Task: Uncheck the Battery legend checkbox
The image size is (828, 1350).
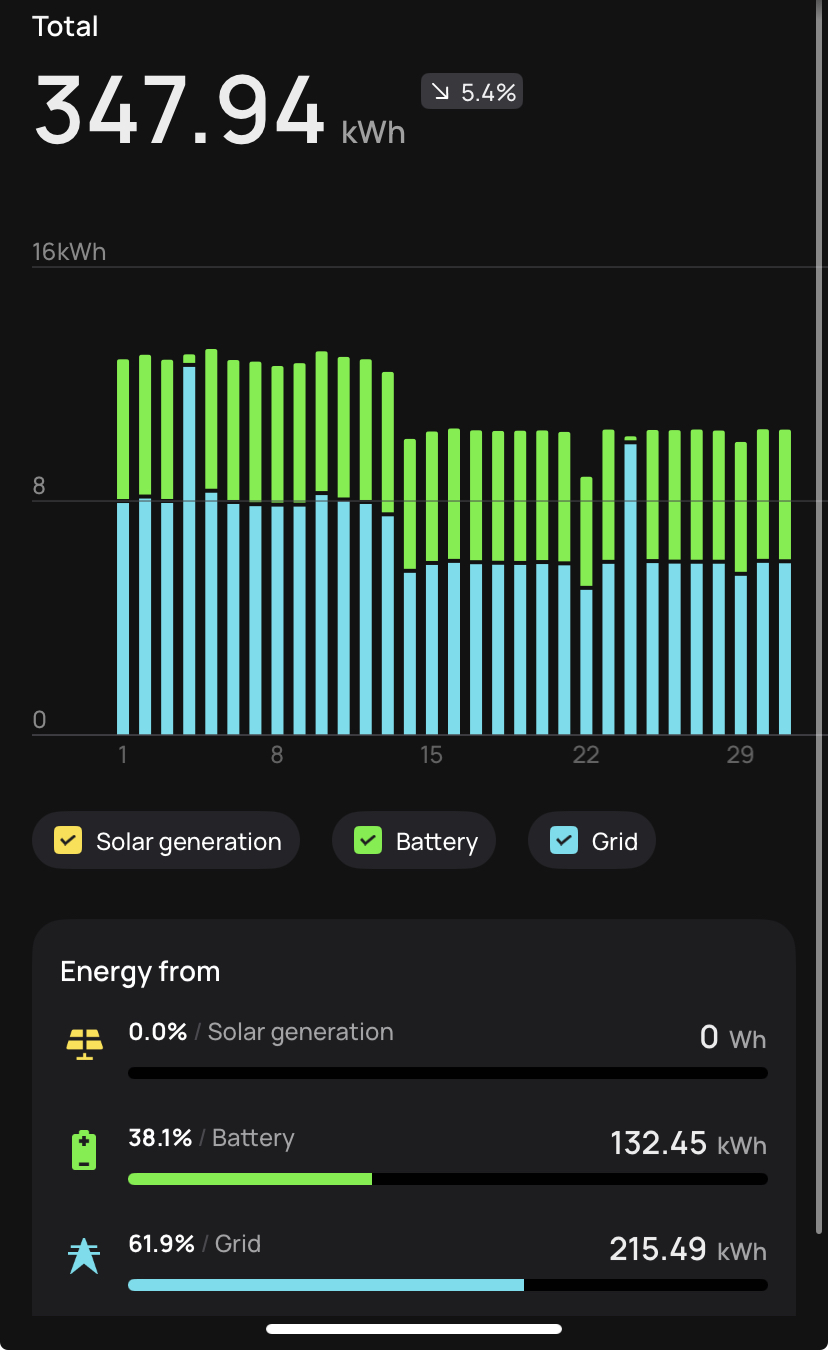Action: [368, 841]
